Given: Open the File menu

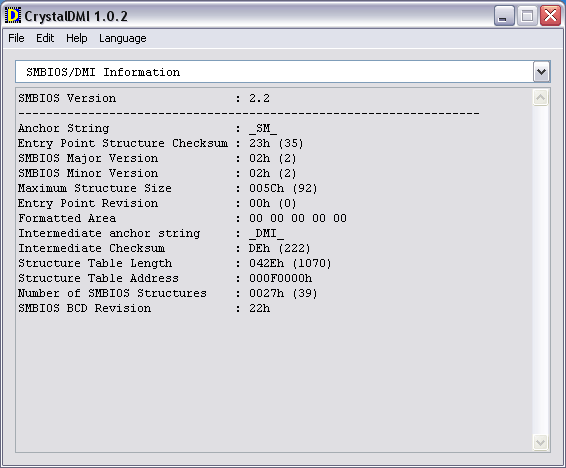Looking at the screenshot, I should 16,38.
